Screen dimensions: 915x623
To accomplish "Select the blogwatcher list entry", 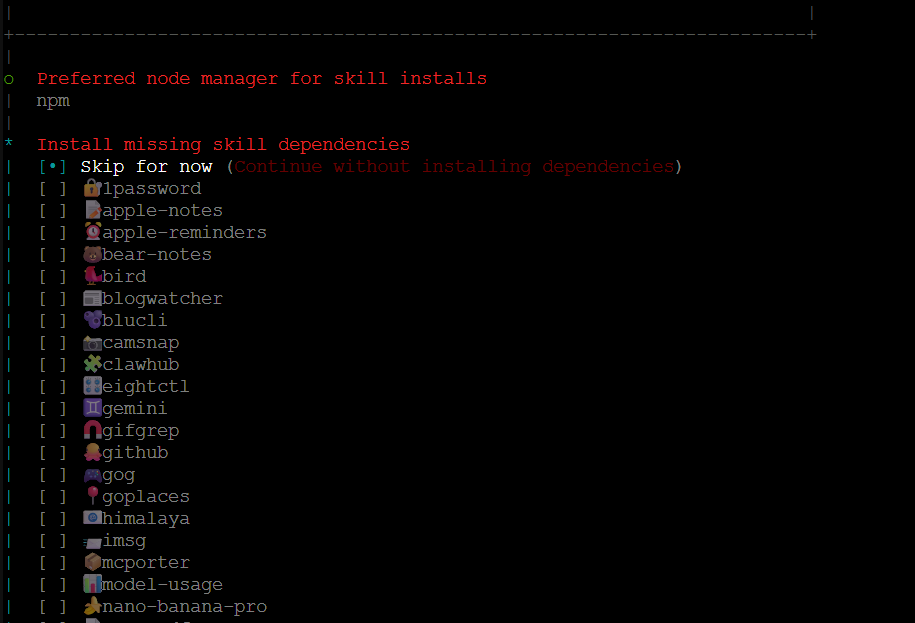I will click(162, 298).
